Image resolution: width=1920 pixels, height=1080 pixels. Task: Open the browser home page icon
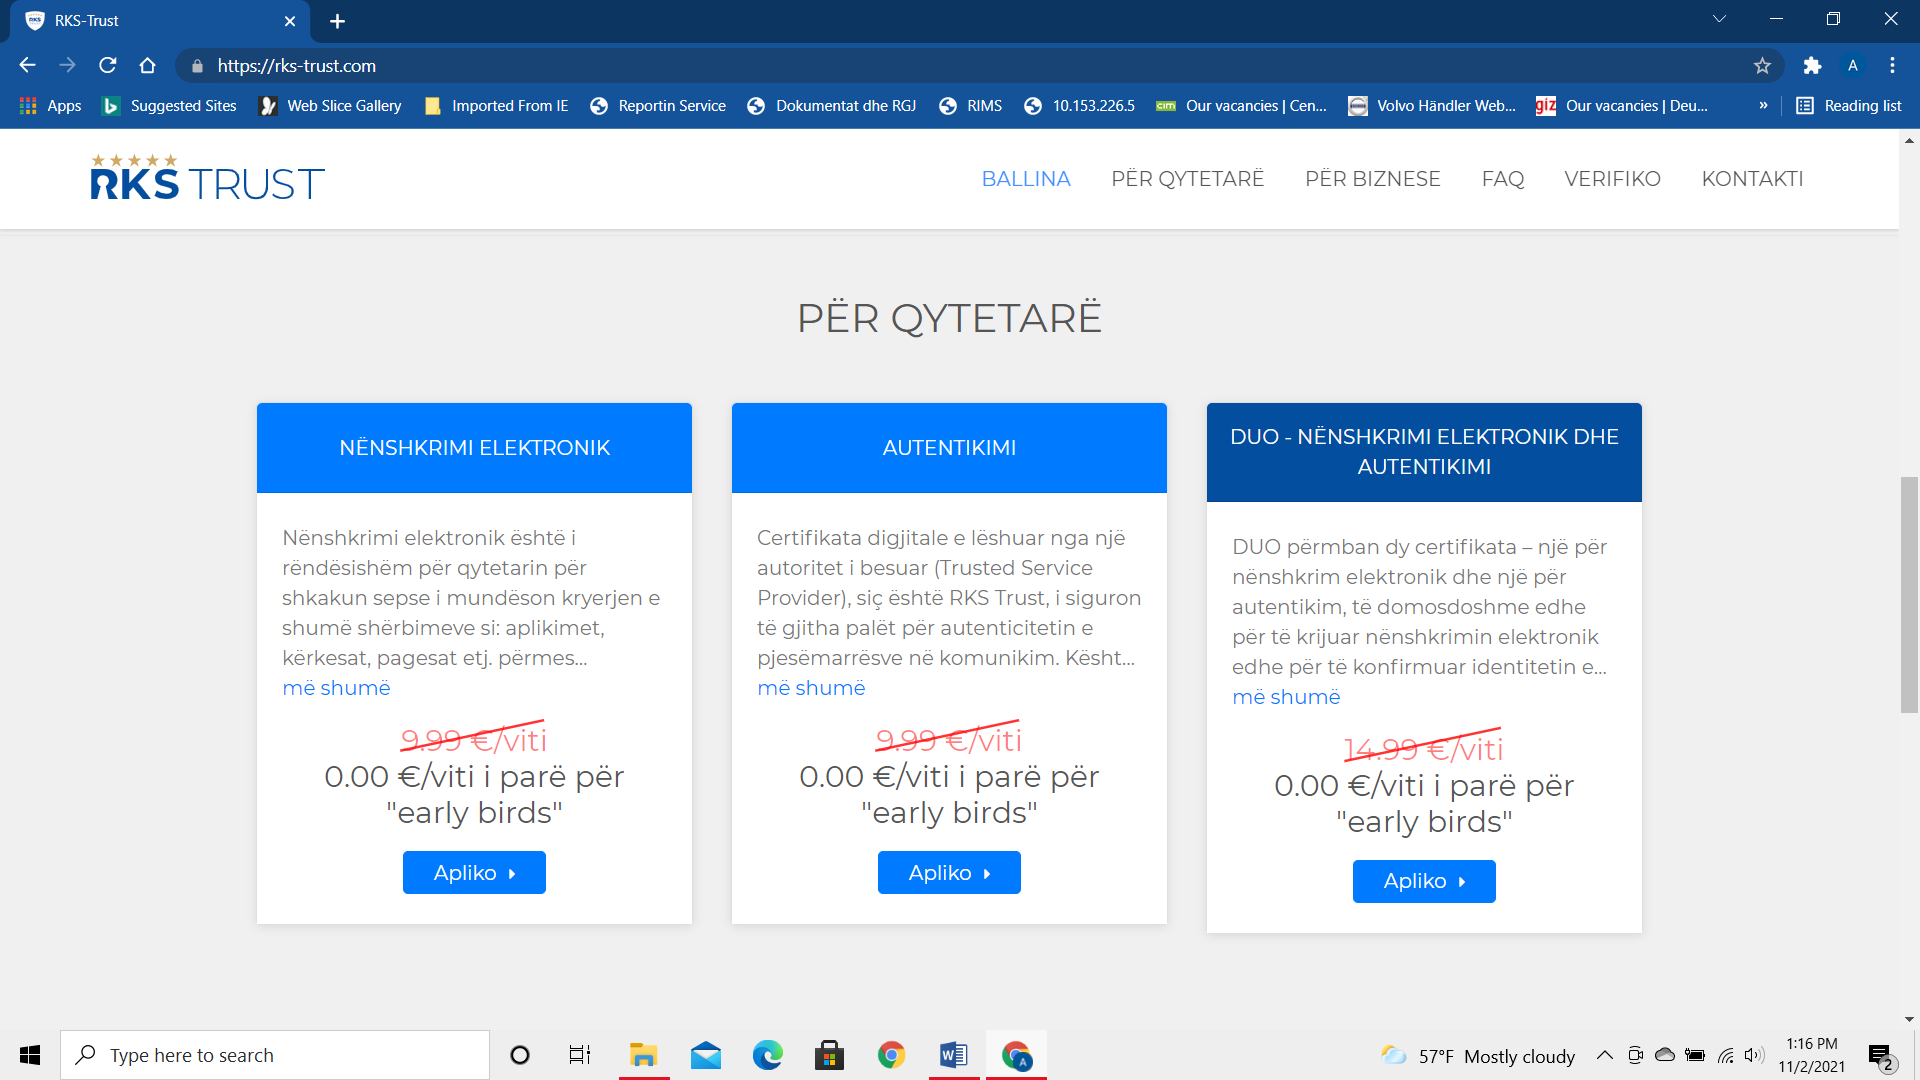point(148,65)
